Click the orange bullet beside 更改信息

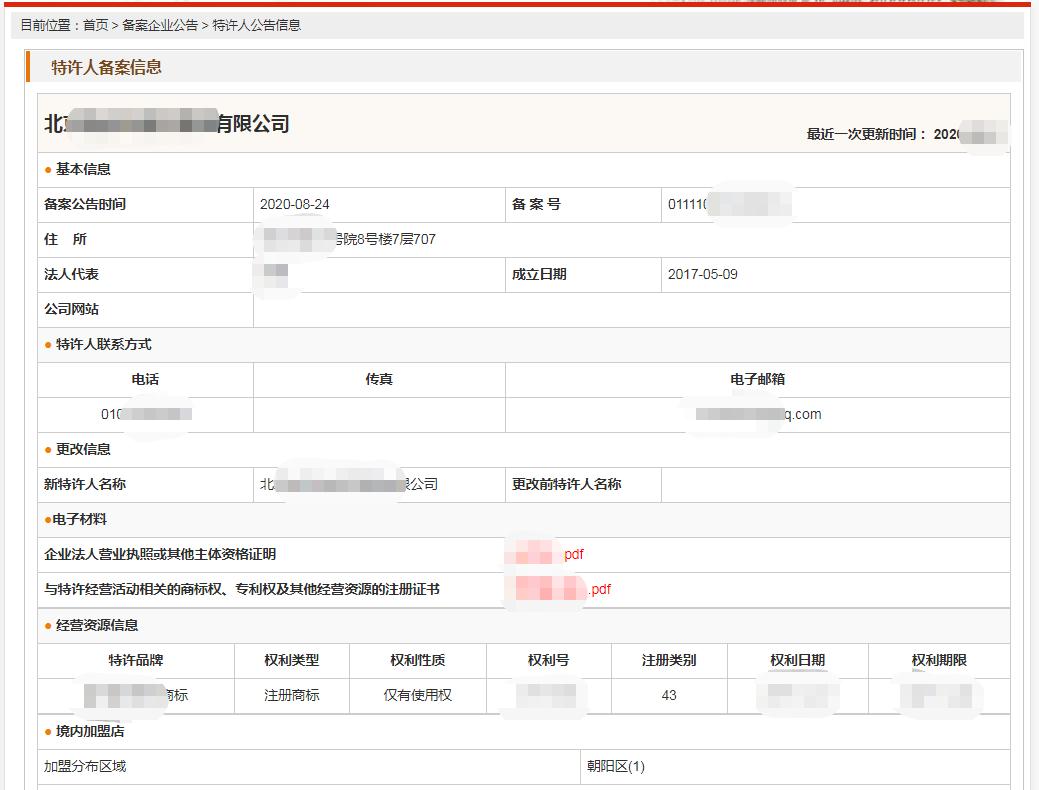pos(48,450)
